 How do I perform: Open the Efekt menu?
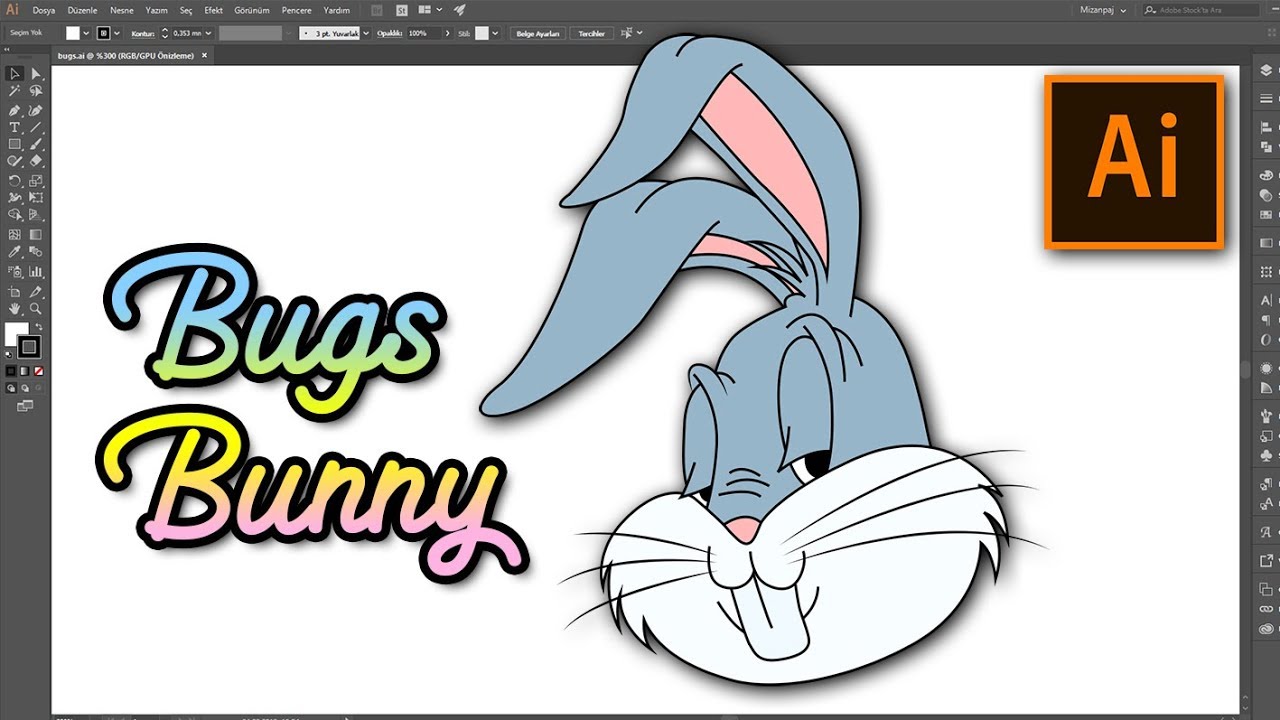pos(214,10)
